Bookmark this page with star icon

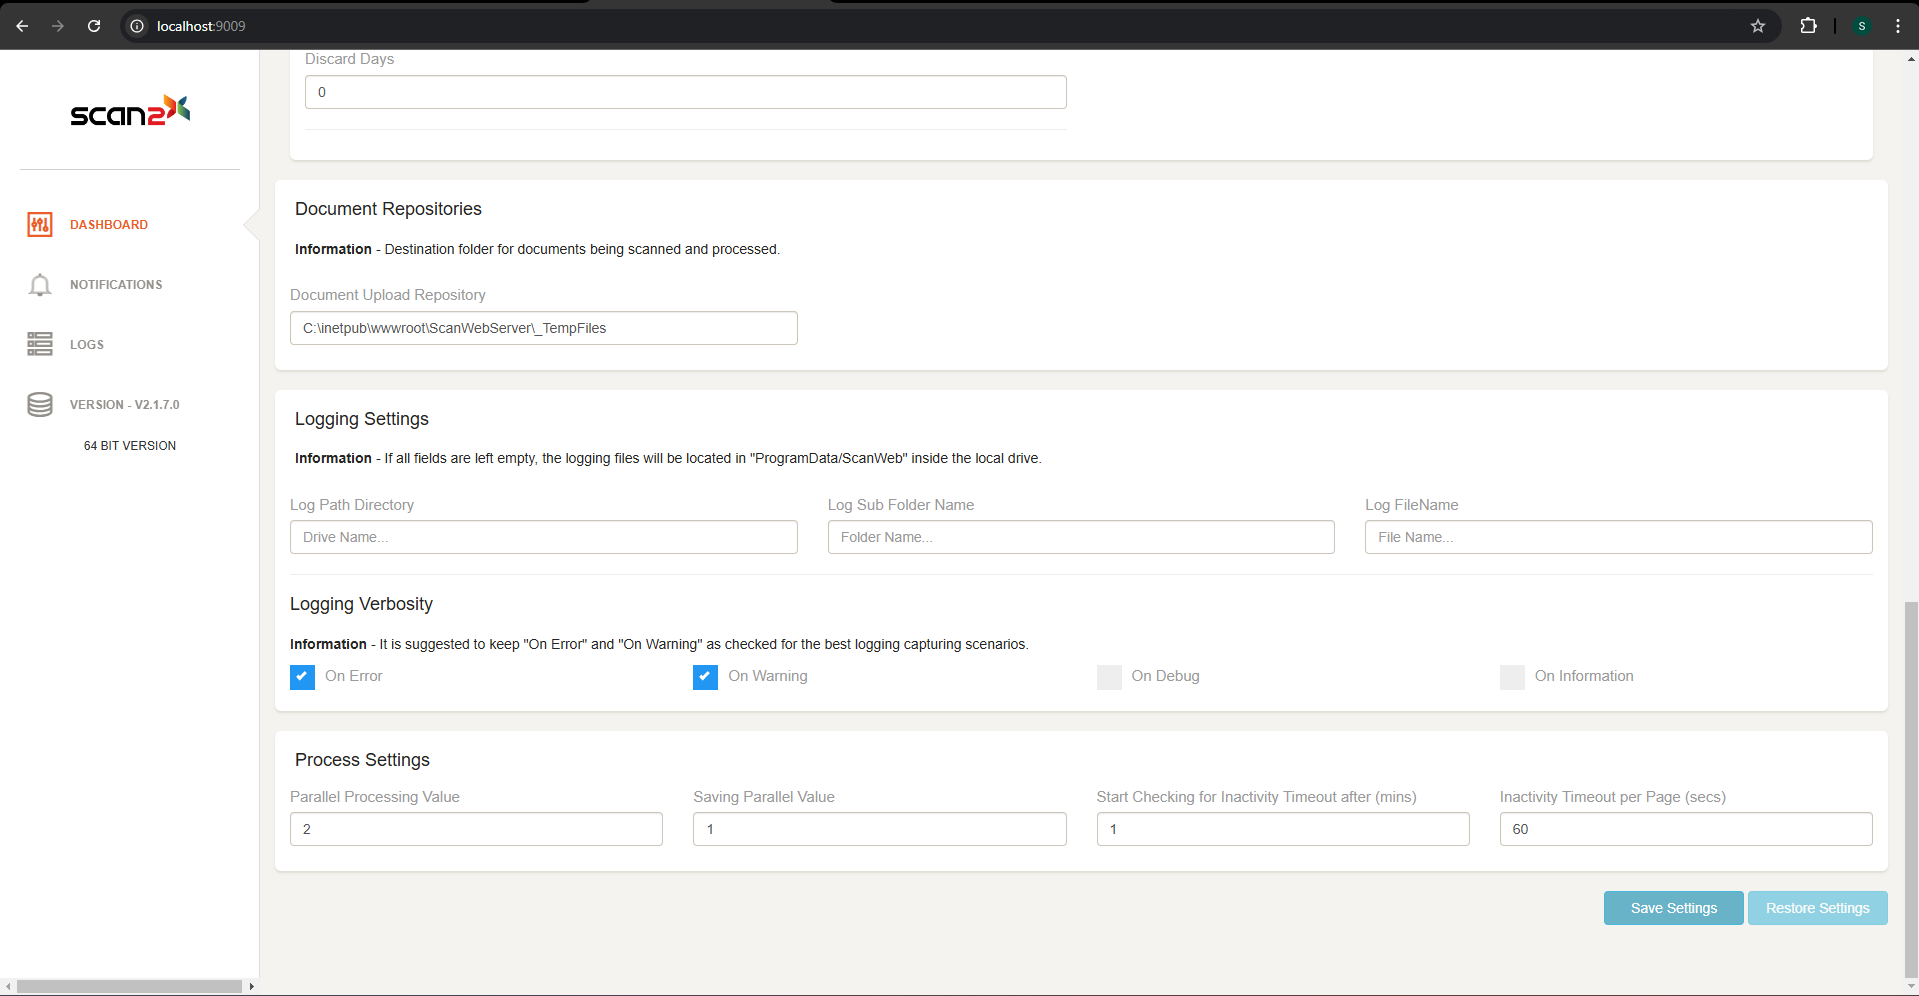point(1757,26)
